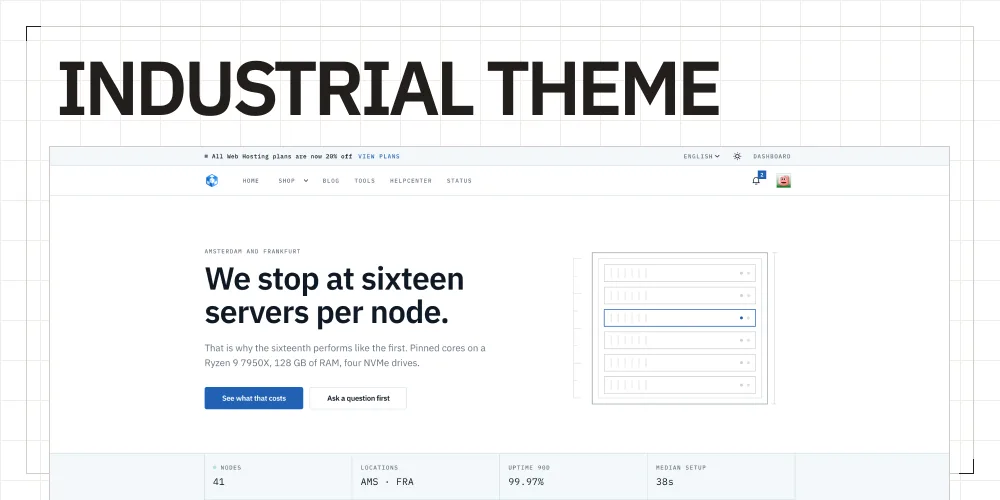Open the Status nav item
This screenshot has height=500, width=1000.
point(459,180)
